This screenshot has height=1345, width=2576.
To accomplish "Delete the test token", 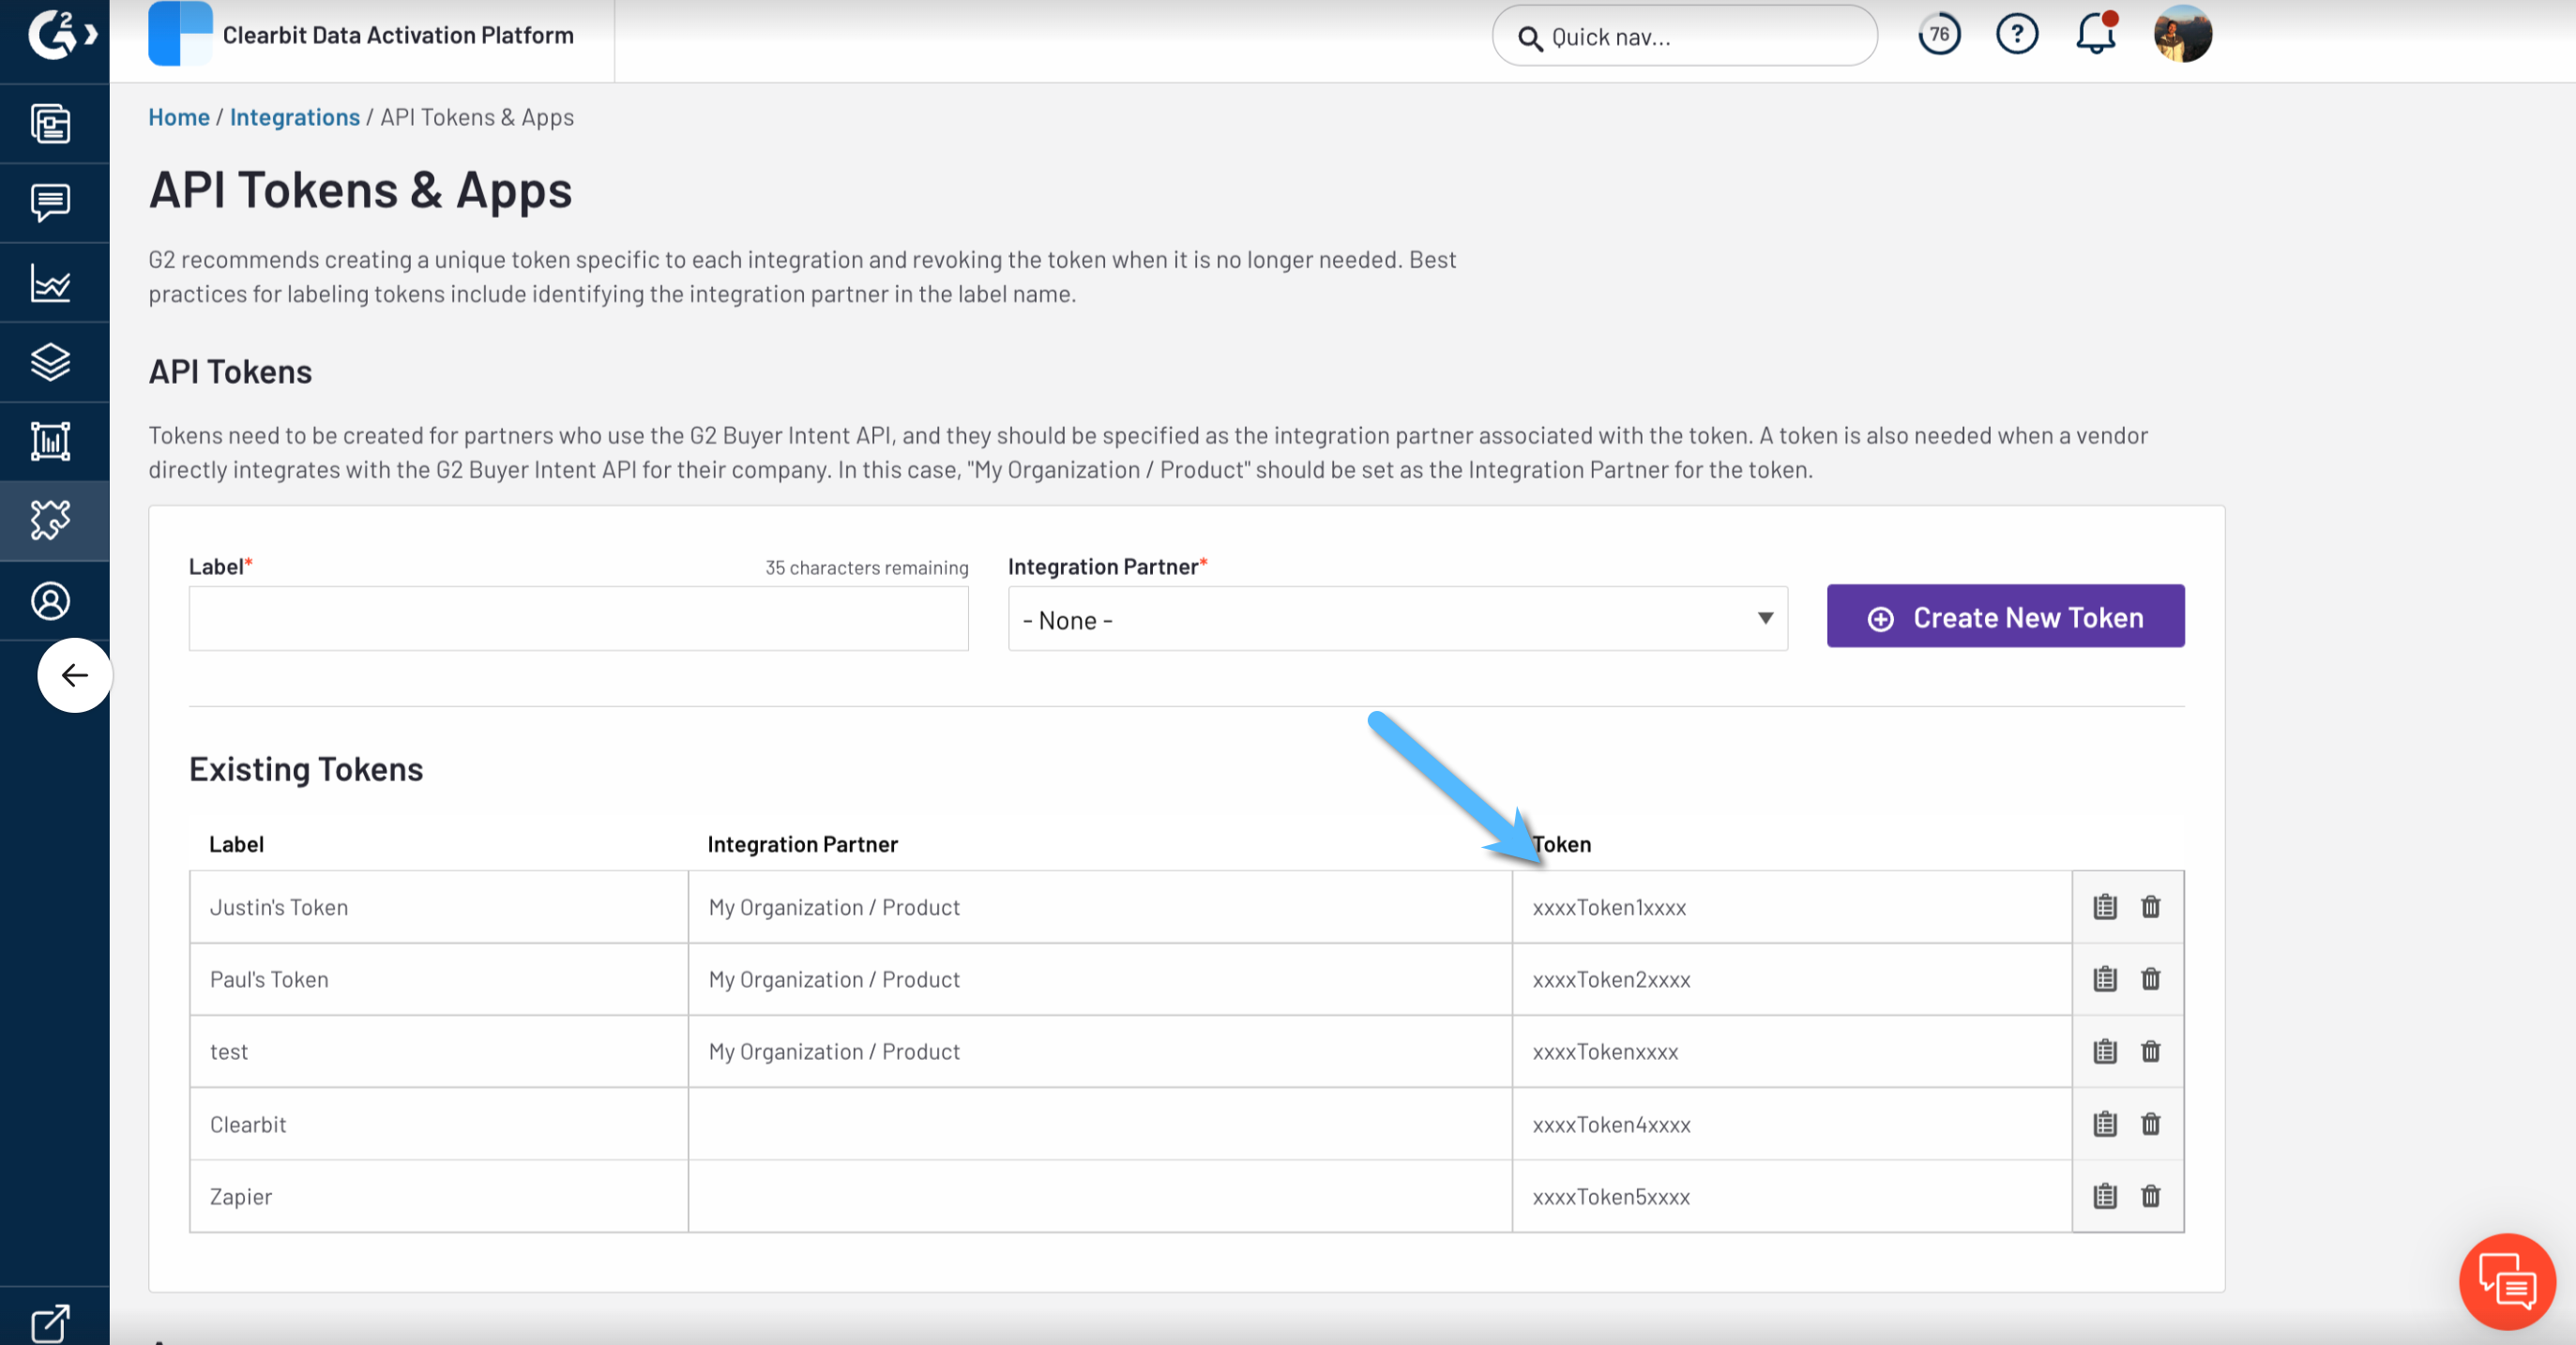I will (2150, 1052).
